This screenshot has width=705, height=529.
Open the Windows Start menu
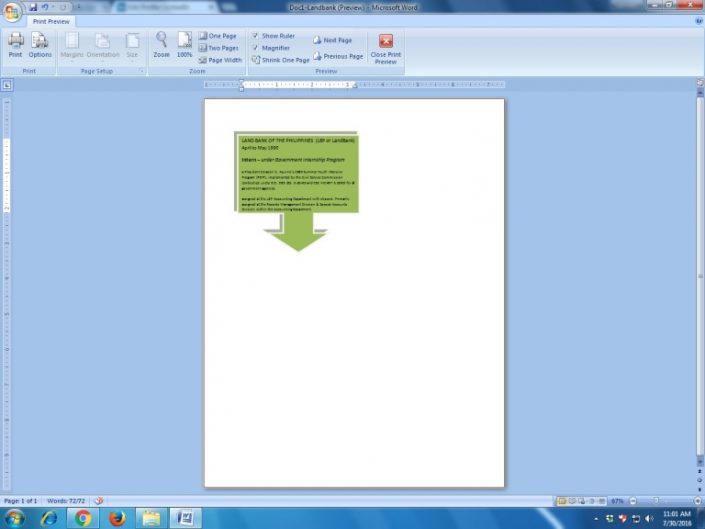pyautogui.click(x=14, y=518)
